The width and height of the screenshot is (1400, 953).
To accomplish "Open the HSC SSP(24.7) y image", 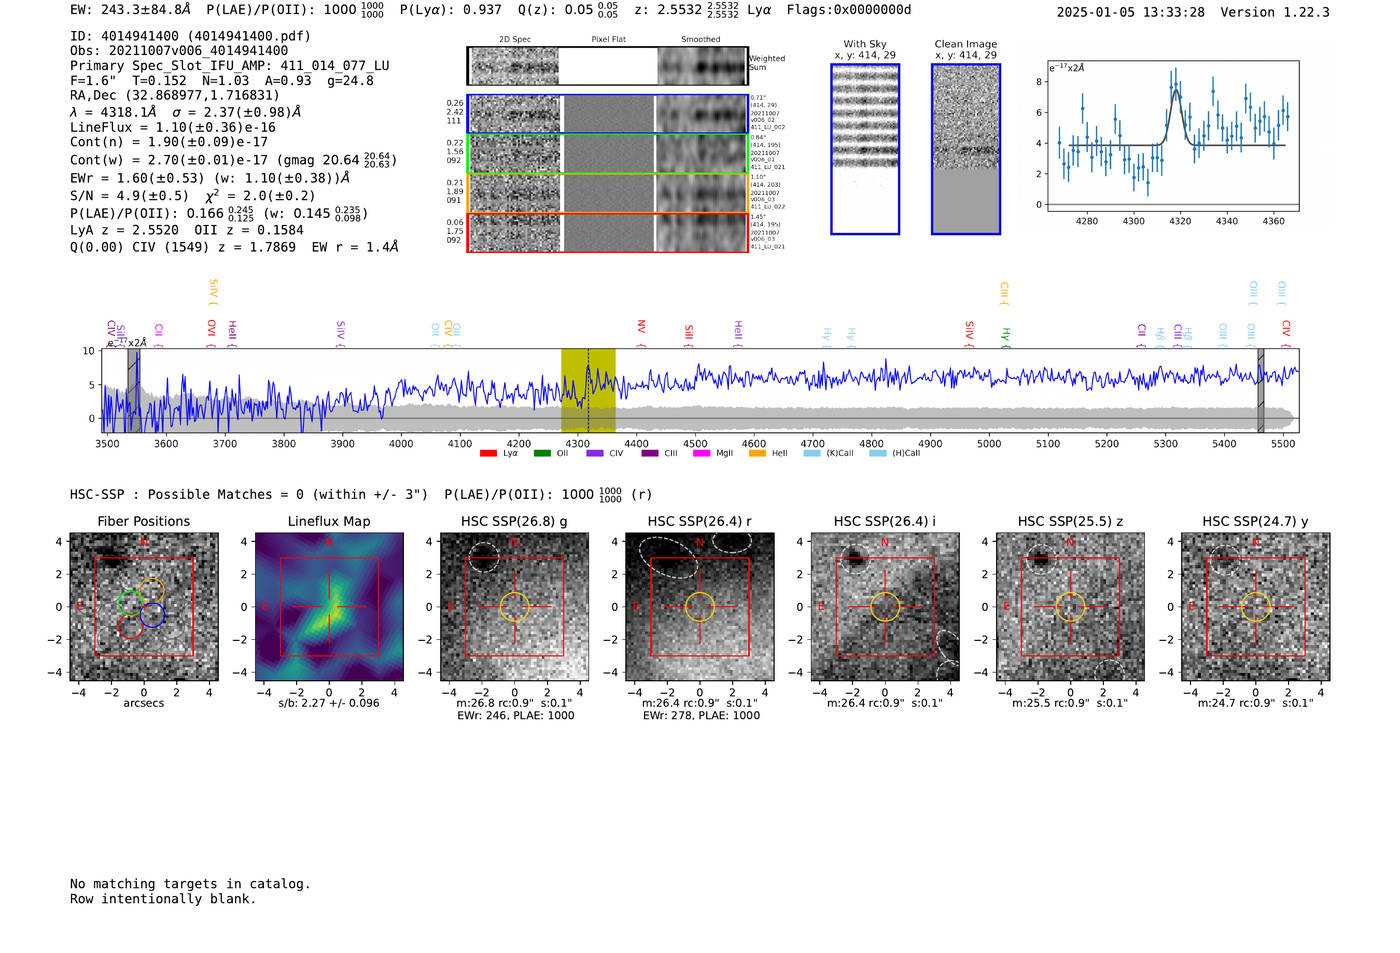I will (1255, 607).
